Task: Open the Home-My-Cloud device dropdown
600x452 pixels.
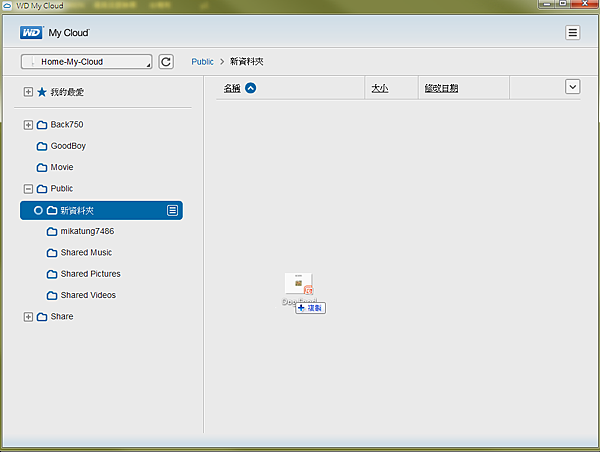Action: 86,62
